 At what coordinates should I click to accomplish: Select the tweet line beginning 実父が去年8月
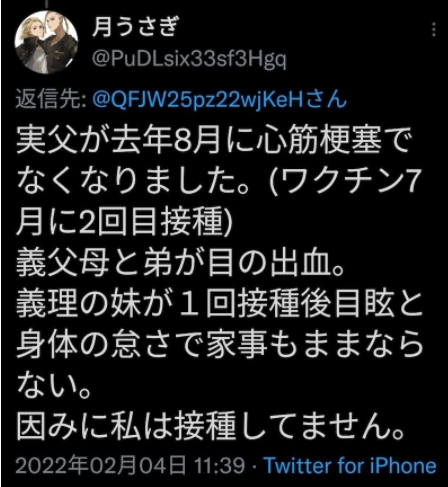(214, 140)
